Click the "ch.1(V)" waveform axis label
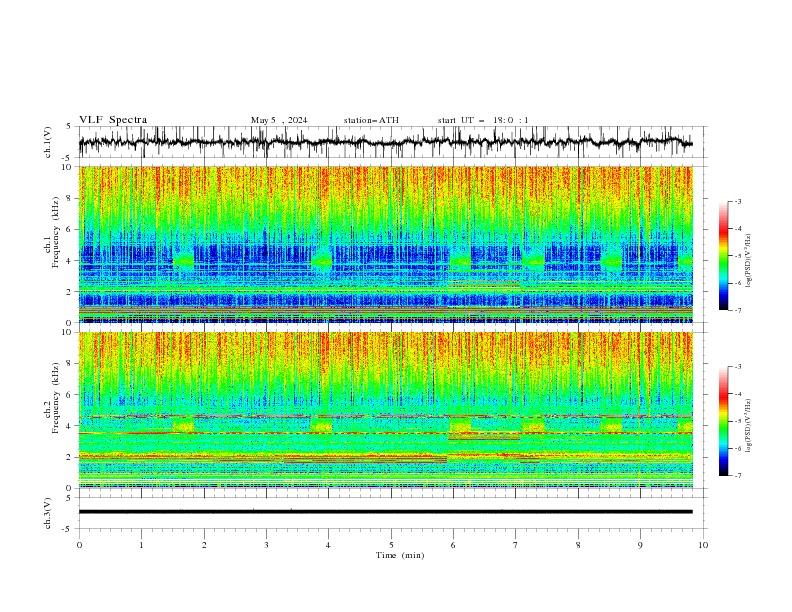The width and height of the screenshot is (792, 612). 48,142
